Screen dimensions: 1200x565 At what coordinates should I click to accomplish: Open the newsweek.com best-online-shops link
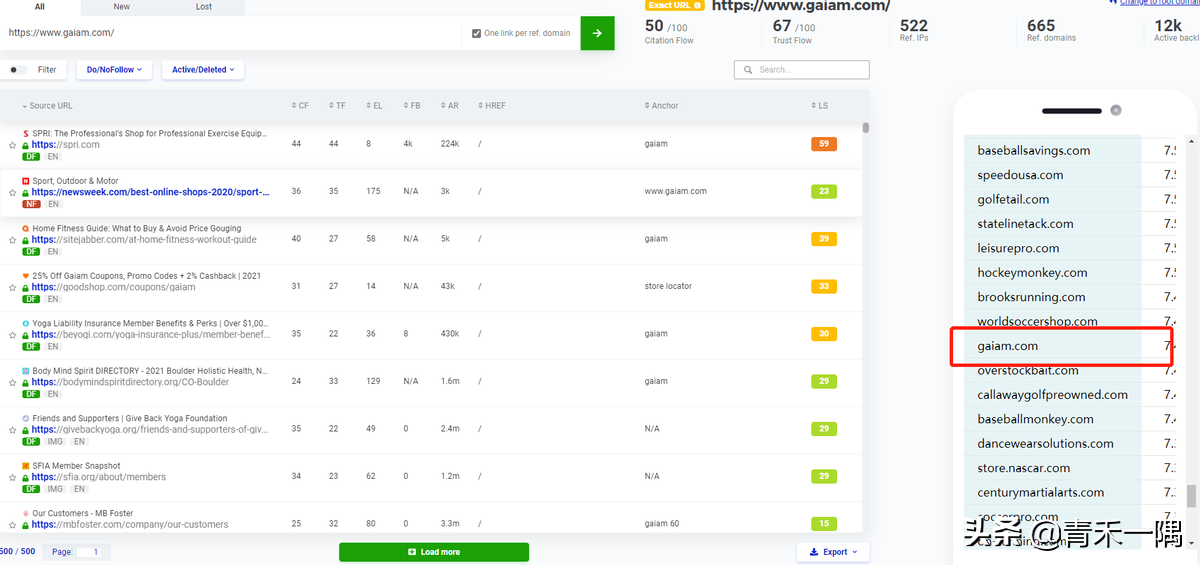150,192
